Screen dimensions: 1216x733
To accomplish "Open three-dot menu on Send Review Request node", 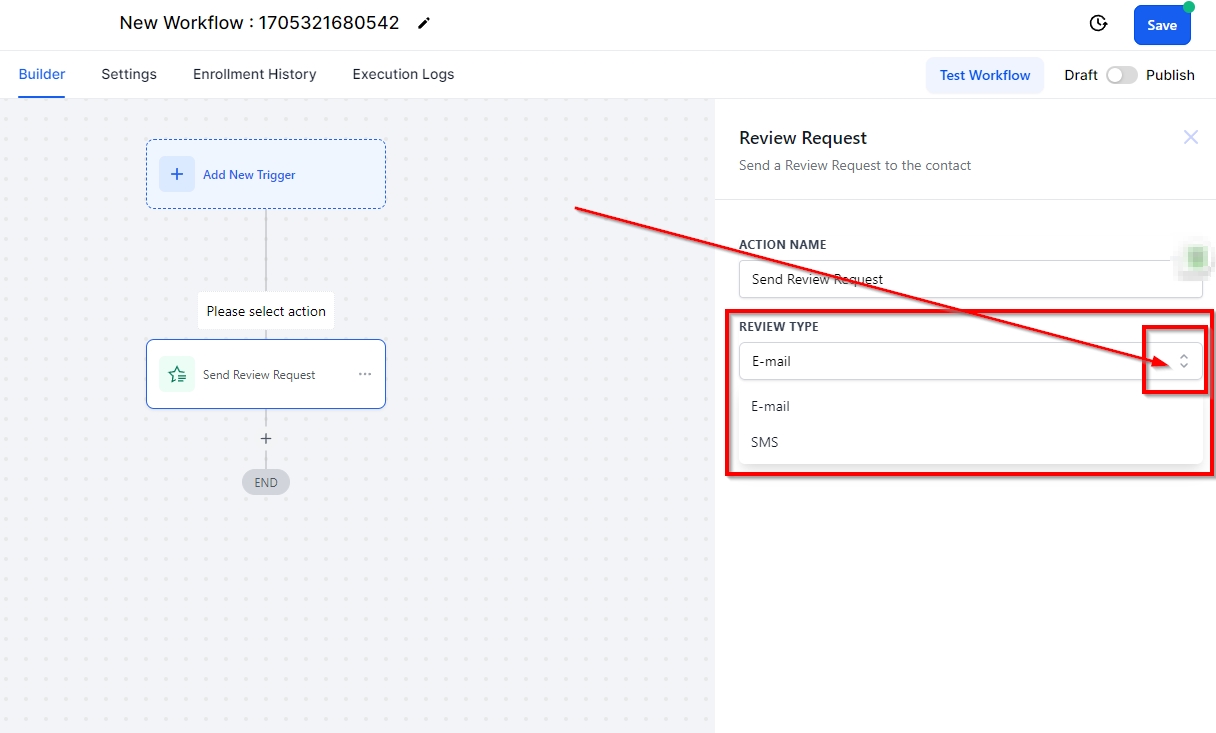I will (365, 374).
